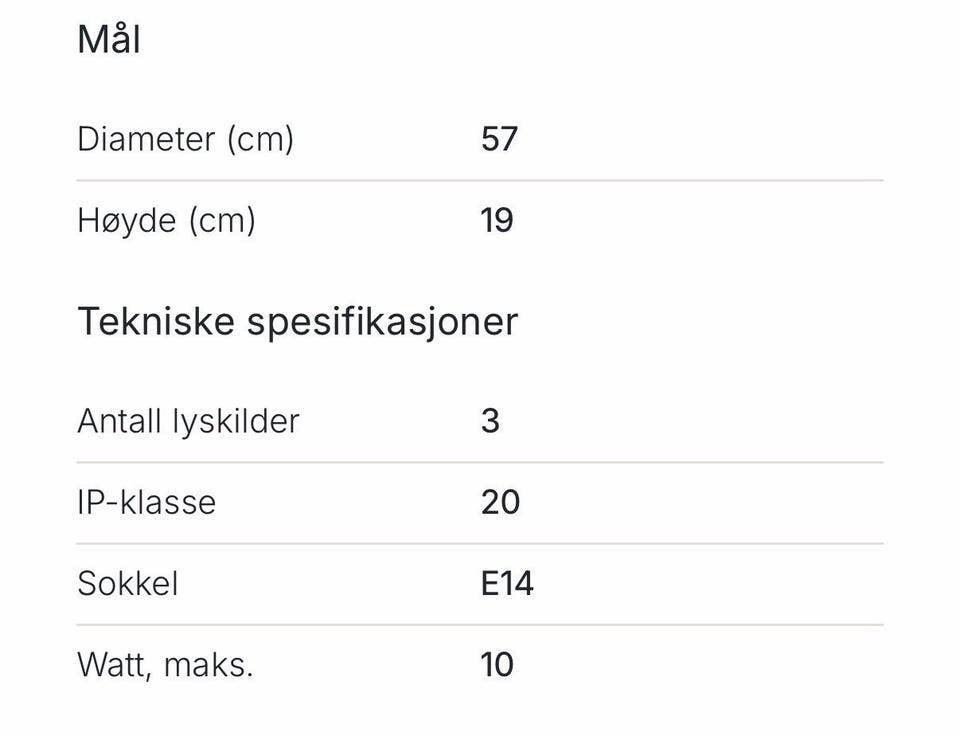The height and width of the screenshot is (736, 960).
Task: Click the Watt, maks. label
Action: pyautogui.click(x=165, y=665)
